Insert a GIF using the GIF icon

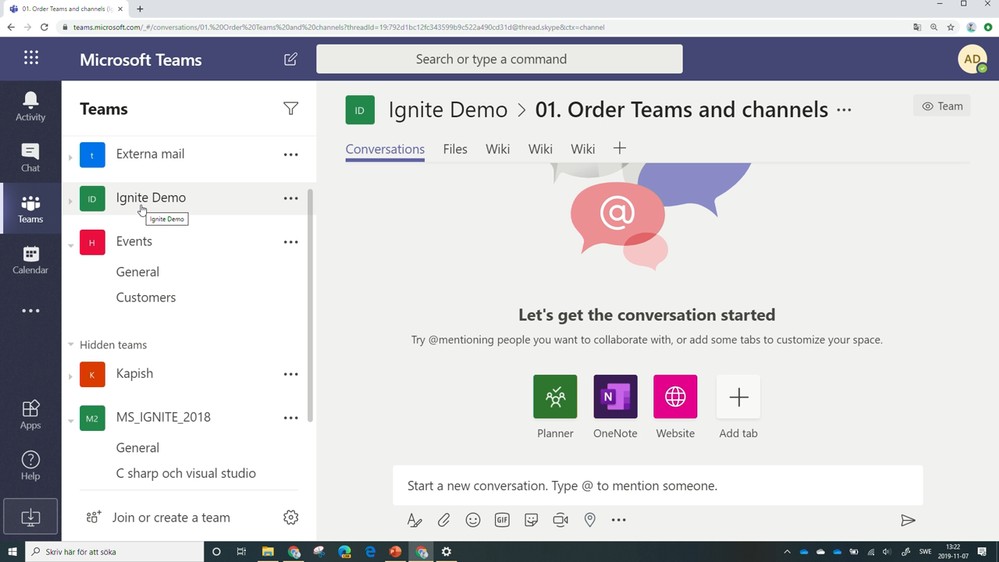click(x=502, y=520)
